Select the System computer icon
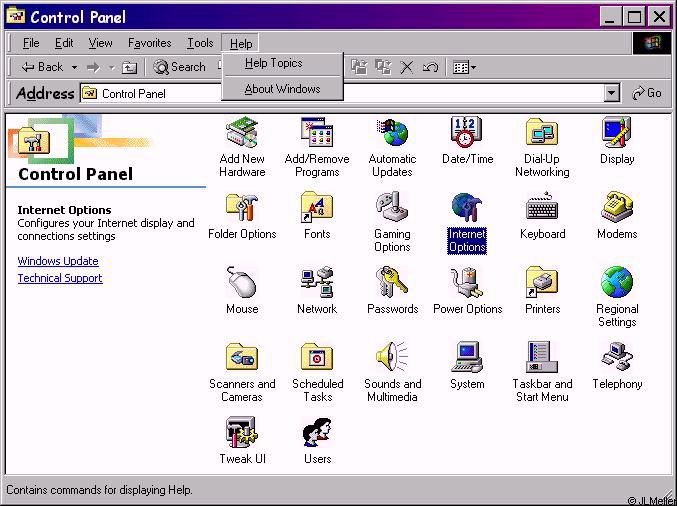677x506 pixels. tap(467, 357)
